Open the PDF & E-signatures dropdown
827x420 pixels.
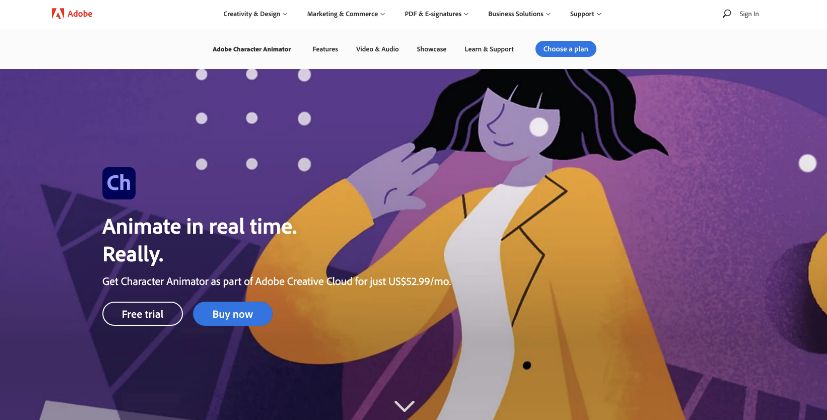pos(436,14)
